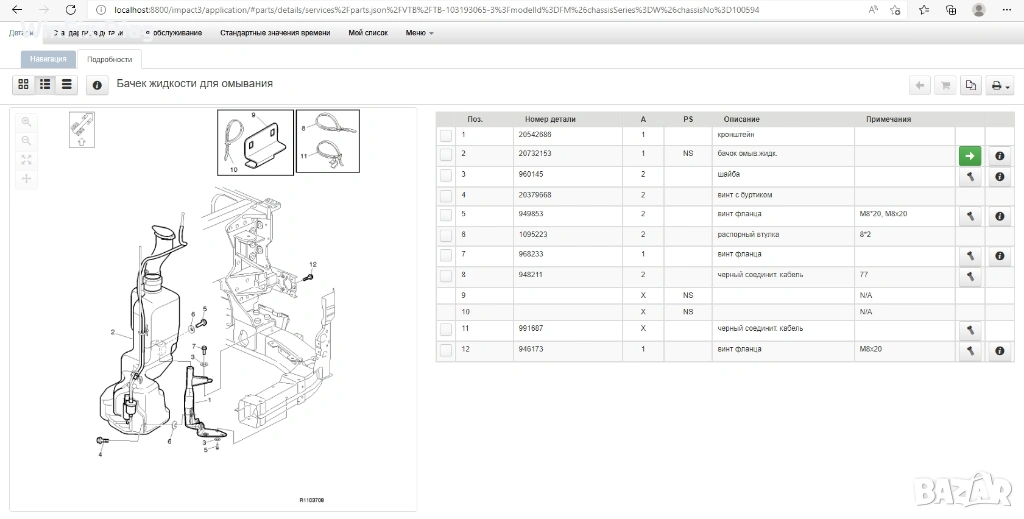The width and height of the screenshot is (1024, 519).
Task: Select checkbox for part 991687
Action: pos(446,330)
